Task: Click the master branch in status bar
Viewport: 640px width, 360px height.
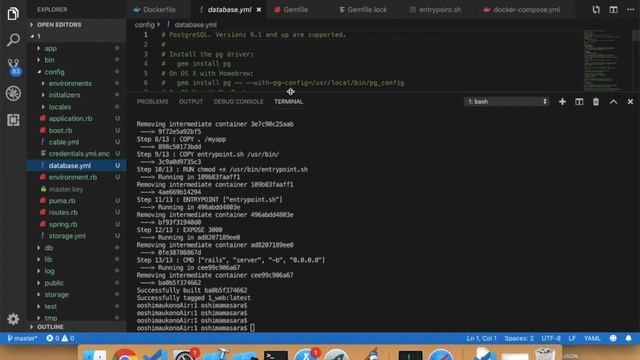Action: coord(22,338)
